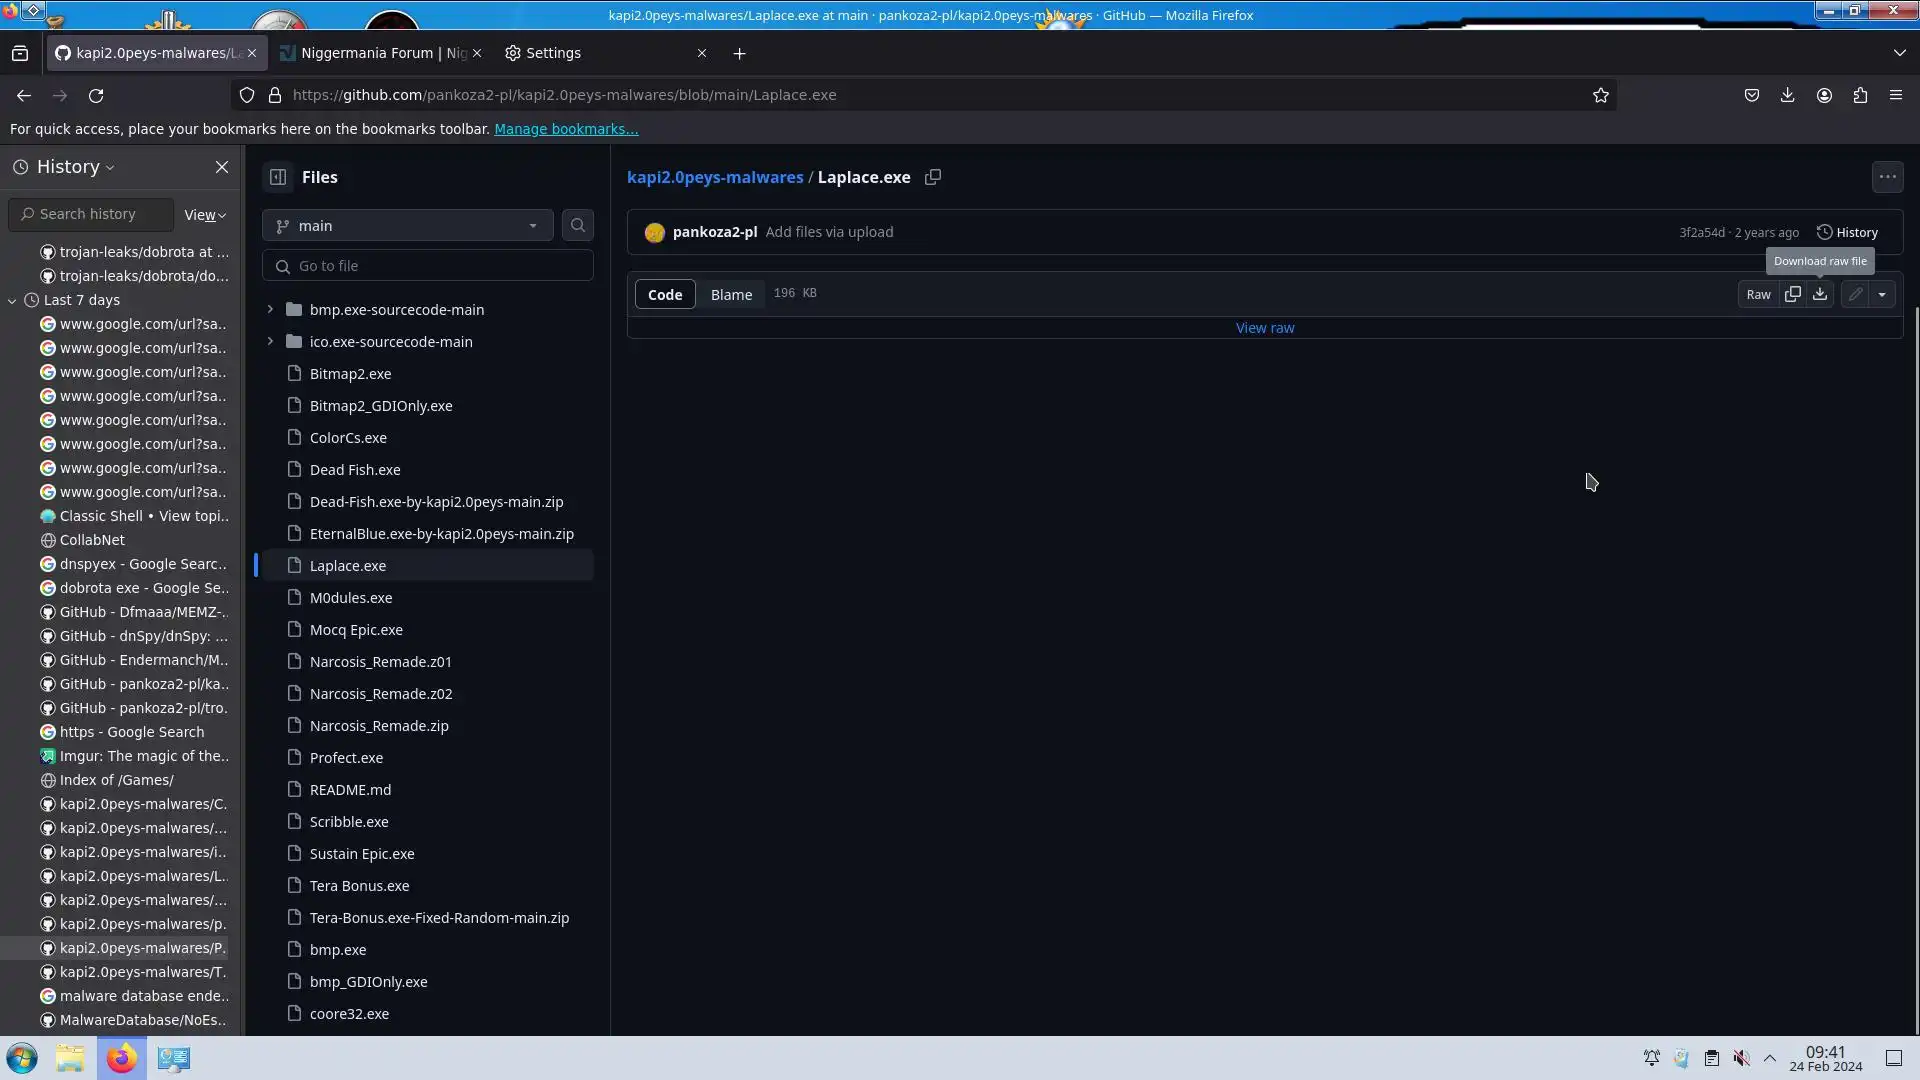
Task: Open Firefox downloads panel icon
Action: (x=1787, y=95)
